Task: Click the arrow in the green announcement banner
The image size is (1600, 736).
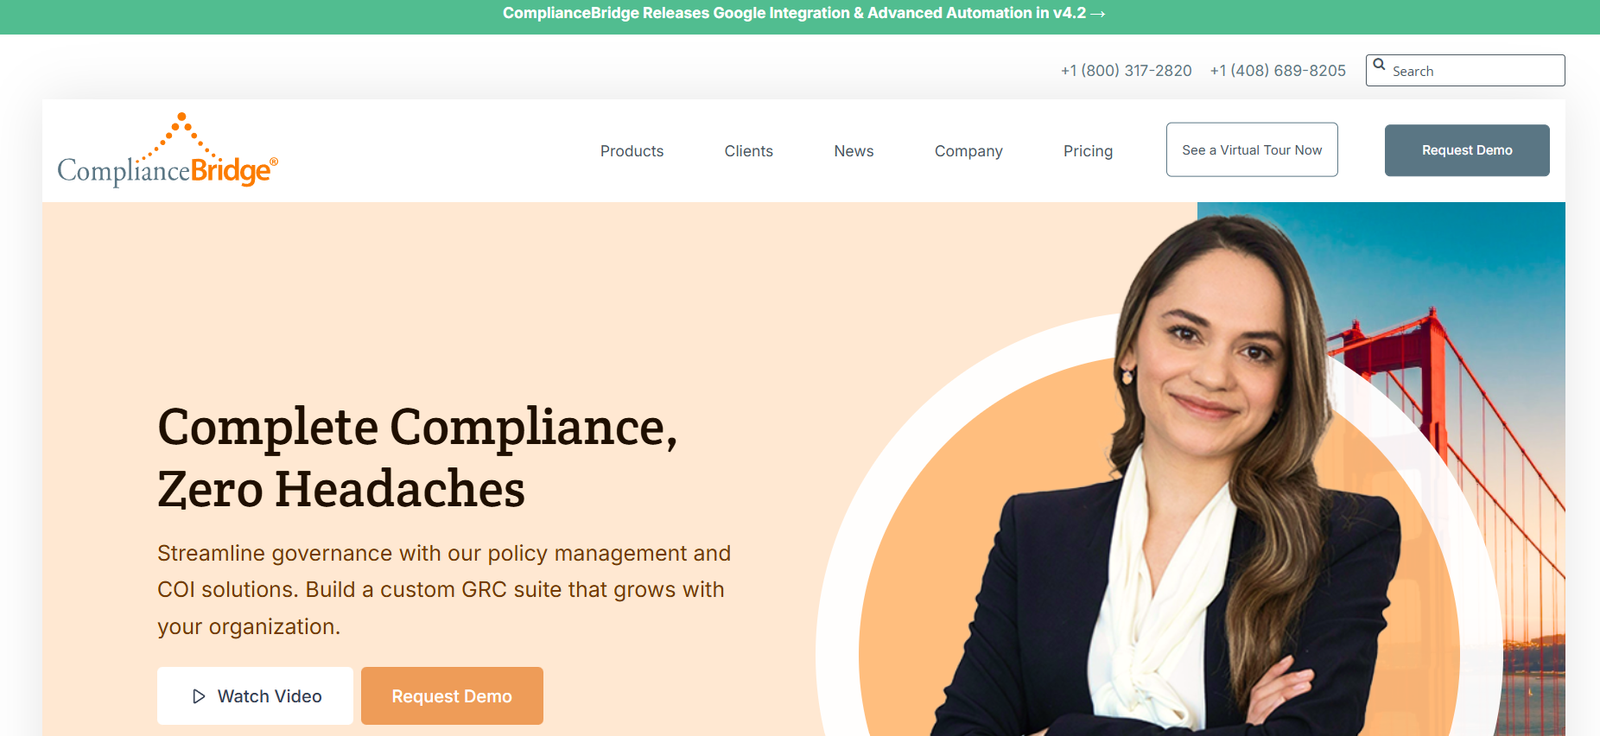Action: click(1098, 13)
